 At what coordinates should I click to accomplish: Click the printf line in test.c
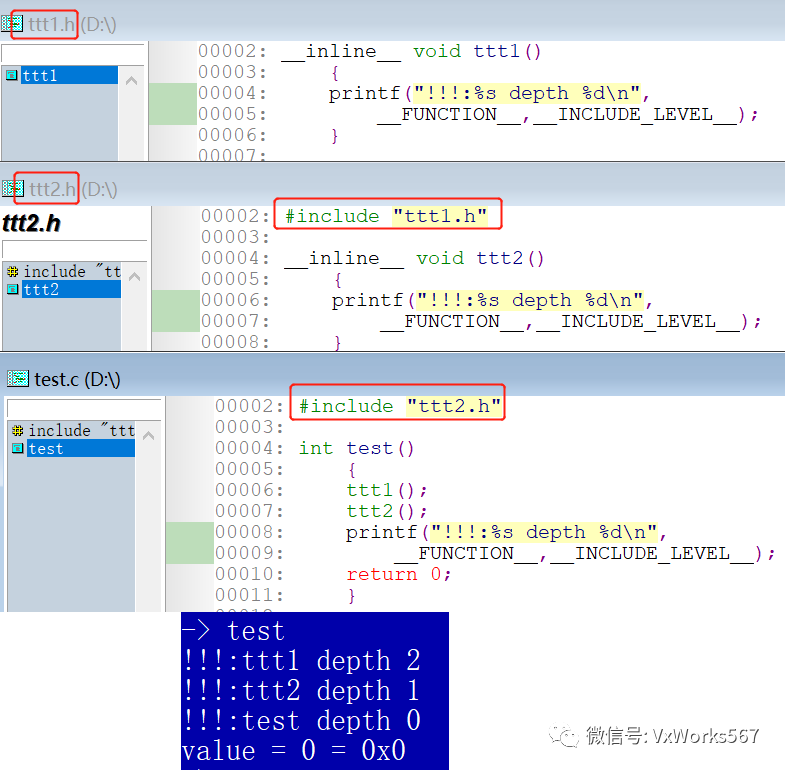click(506, 532)
